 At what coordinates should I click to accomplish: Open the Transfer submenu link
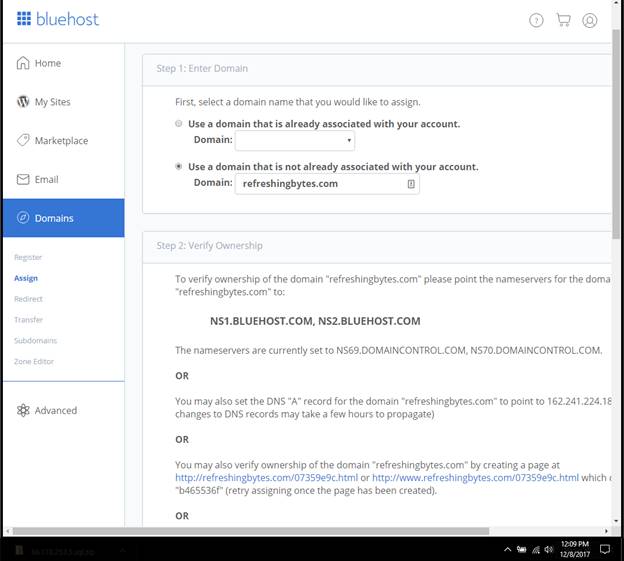pyautogui.click(x=28, y=319)
